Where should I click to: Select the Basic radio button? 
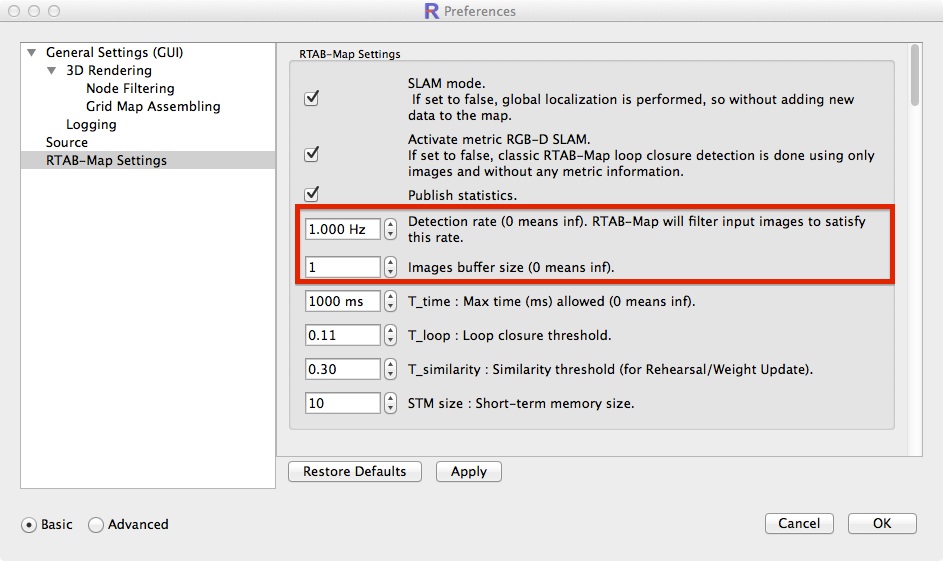tap(29, 524)
